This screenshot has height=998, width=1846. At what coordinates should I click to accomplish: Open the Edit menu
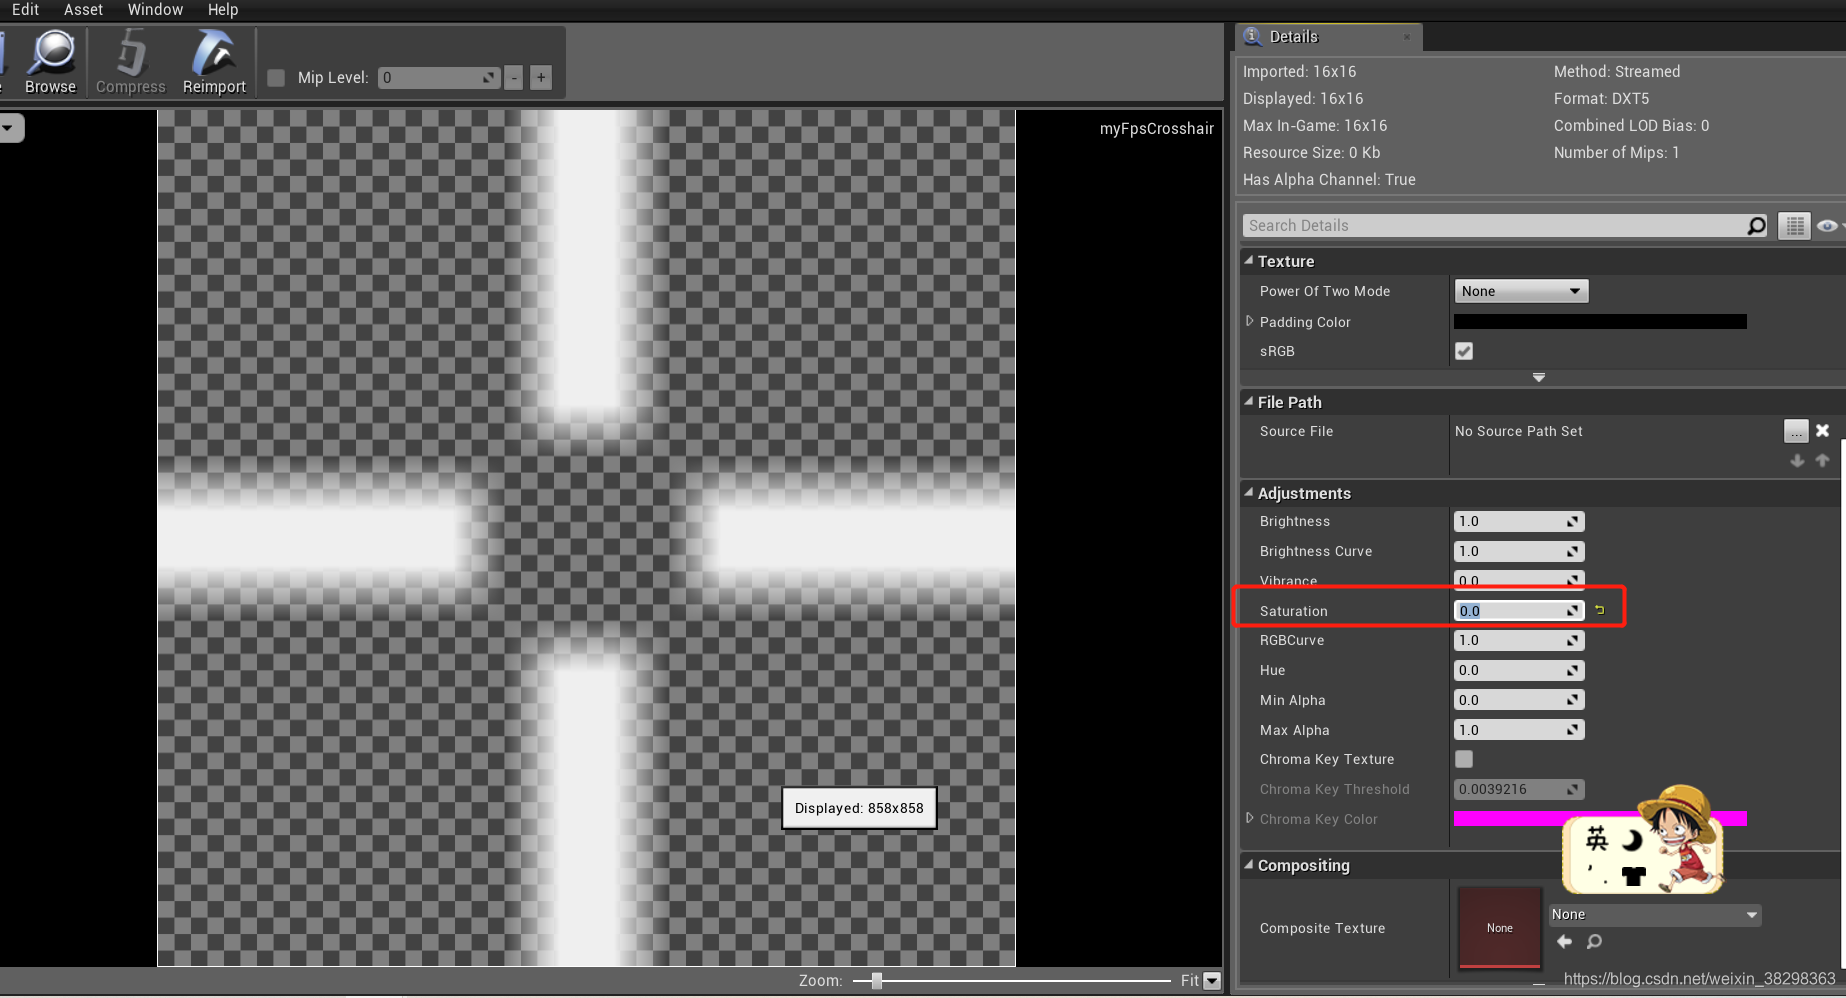point(25,9)
